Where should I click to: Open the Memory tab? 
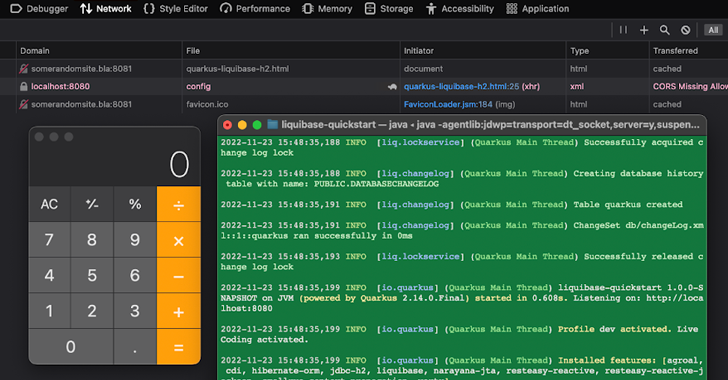click(327, 8)
